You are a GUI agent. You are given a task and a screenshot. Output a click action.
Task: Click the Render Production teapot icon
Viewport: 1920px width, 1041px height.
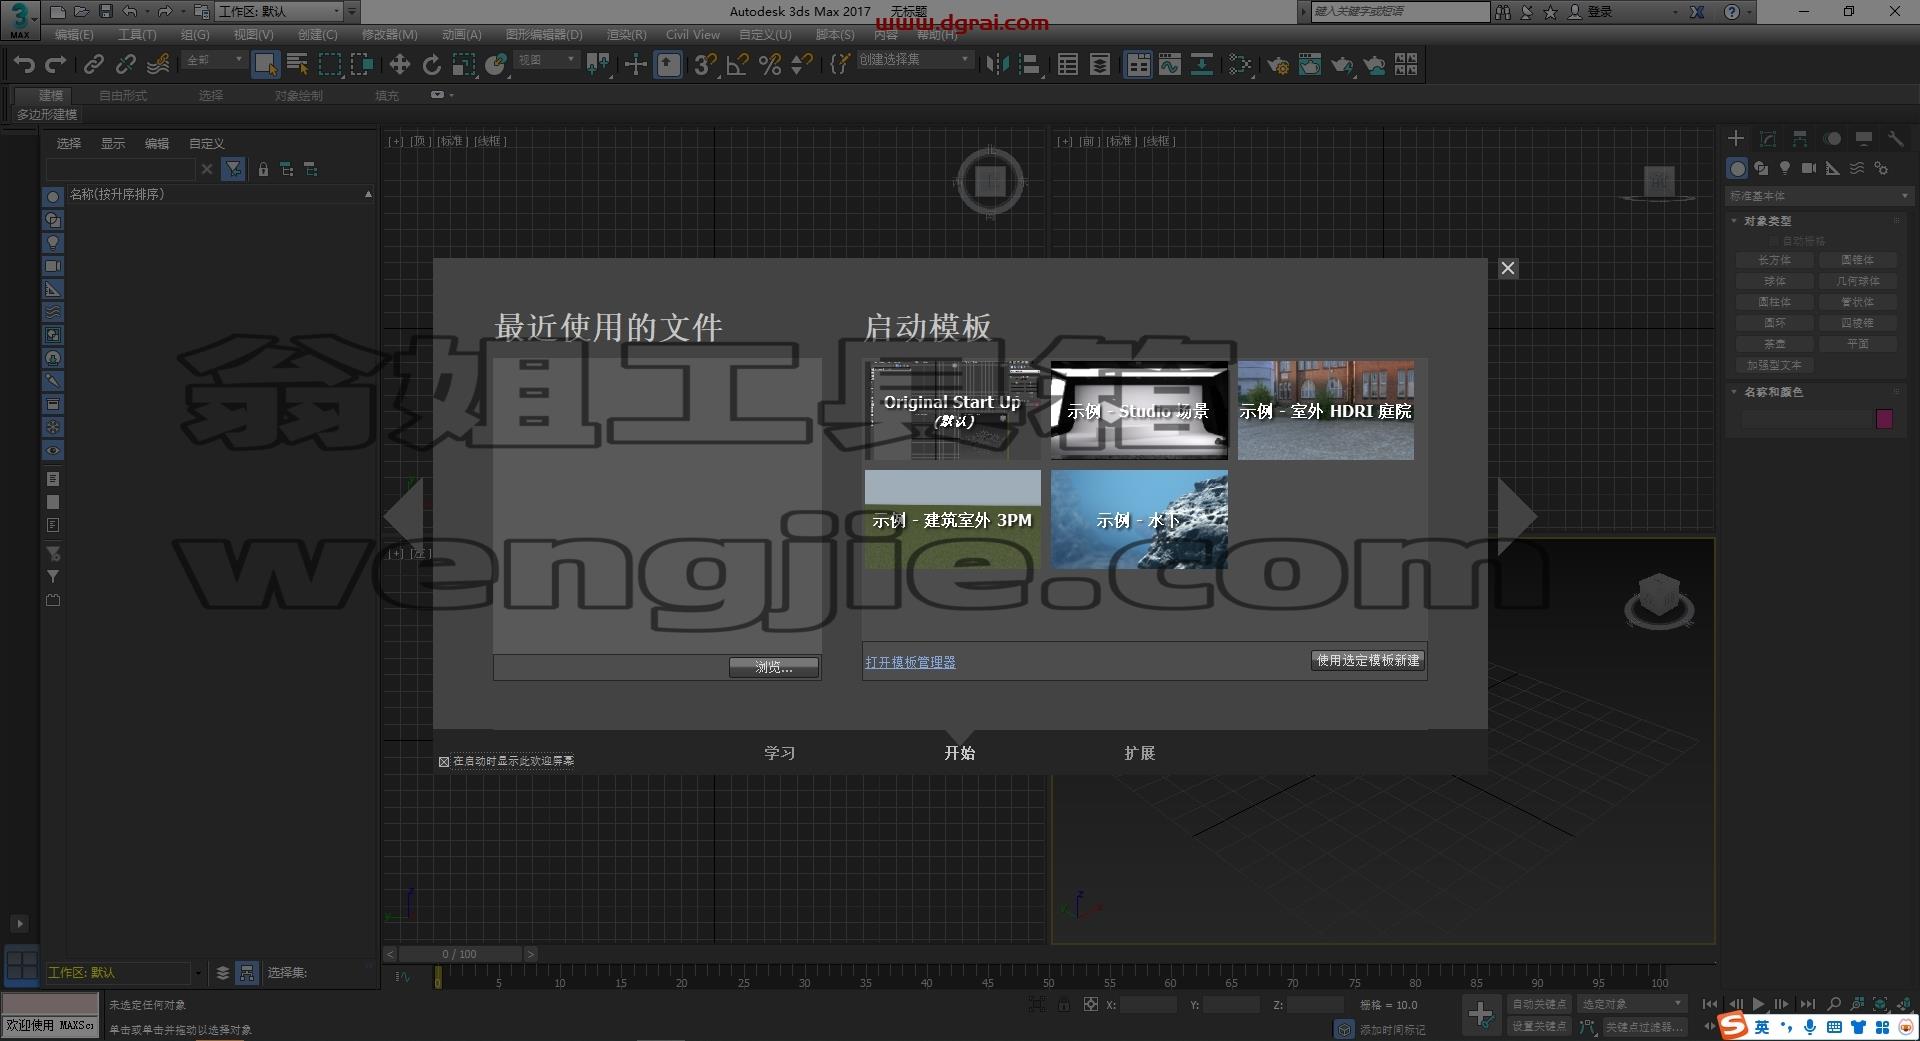tap(1341, 65)
